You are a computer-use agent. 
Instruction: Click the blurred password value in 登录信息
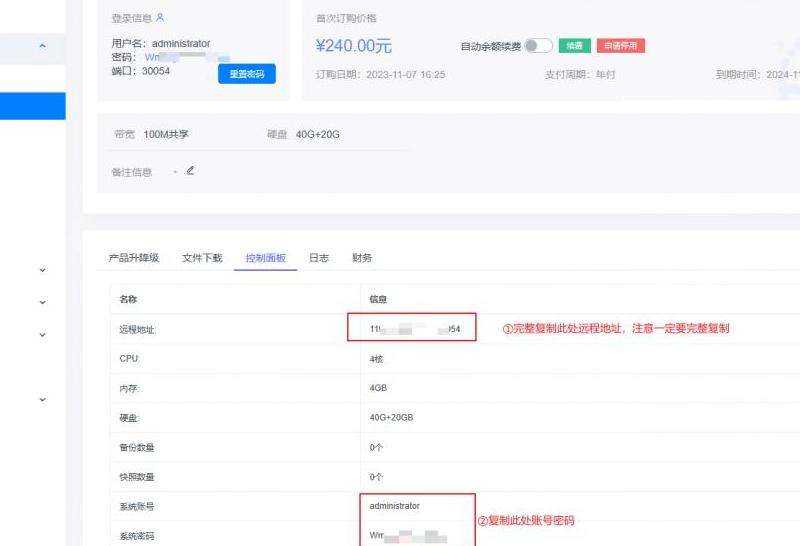point(188,57)
